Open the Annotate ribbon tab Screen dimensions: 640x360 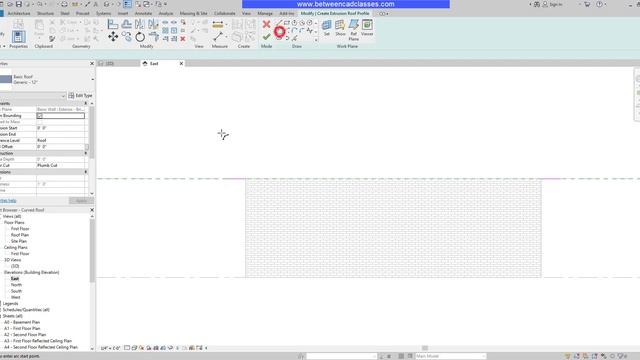[143, 13]
